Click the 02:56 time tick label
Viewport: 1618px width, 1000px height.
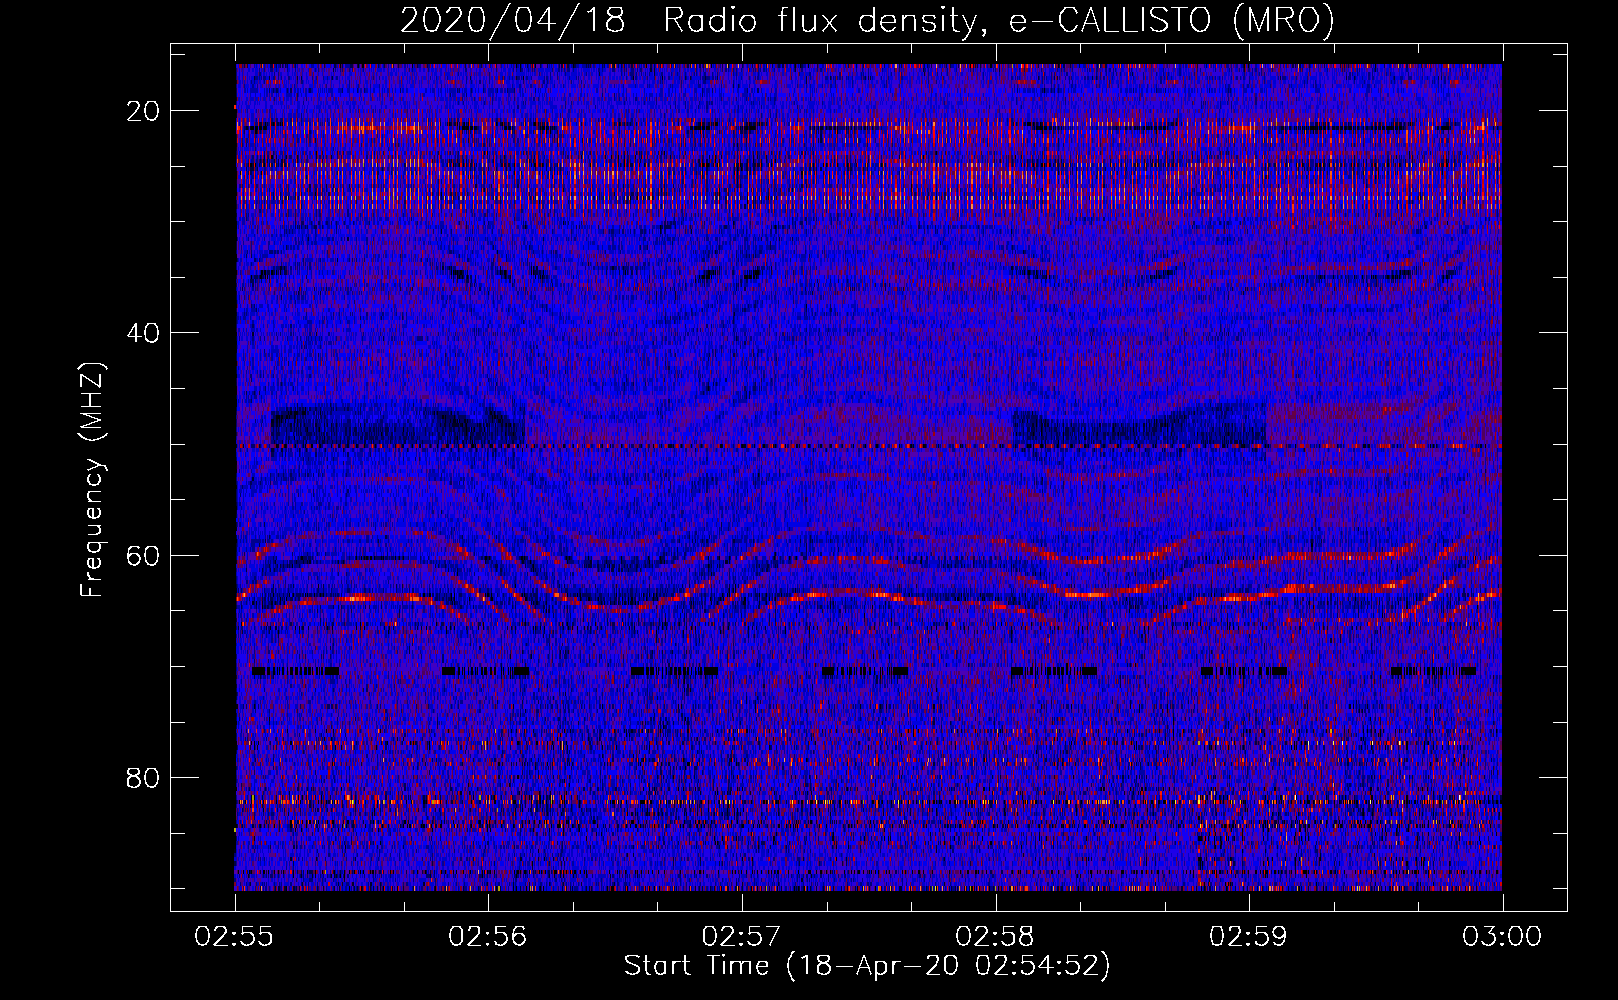pyautogui.click(x=488, y=937)
